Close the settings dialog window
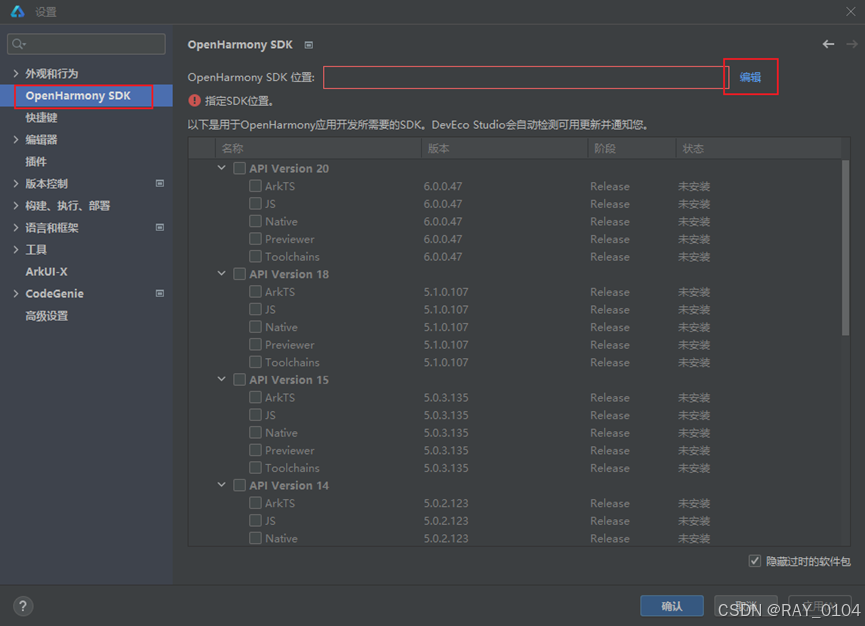This screenshot has width=865, height=626. [x=851, y=12]
